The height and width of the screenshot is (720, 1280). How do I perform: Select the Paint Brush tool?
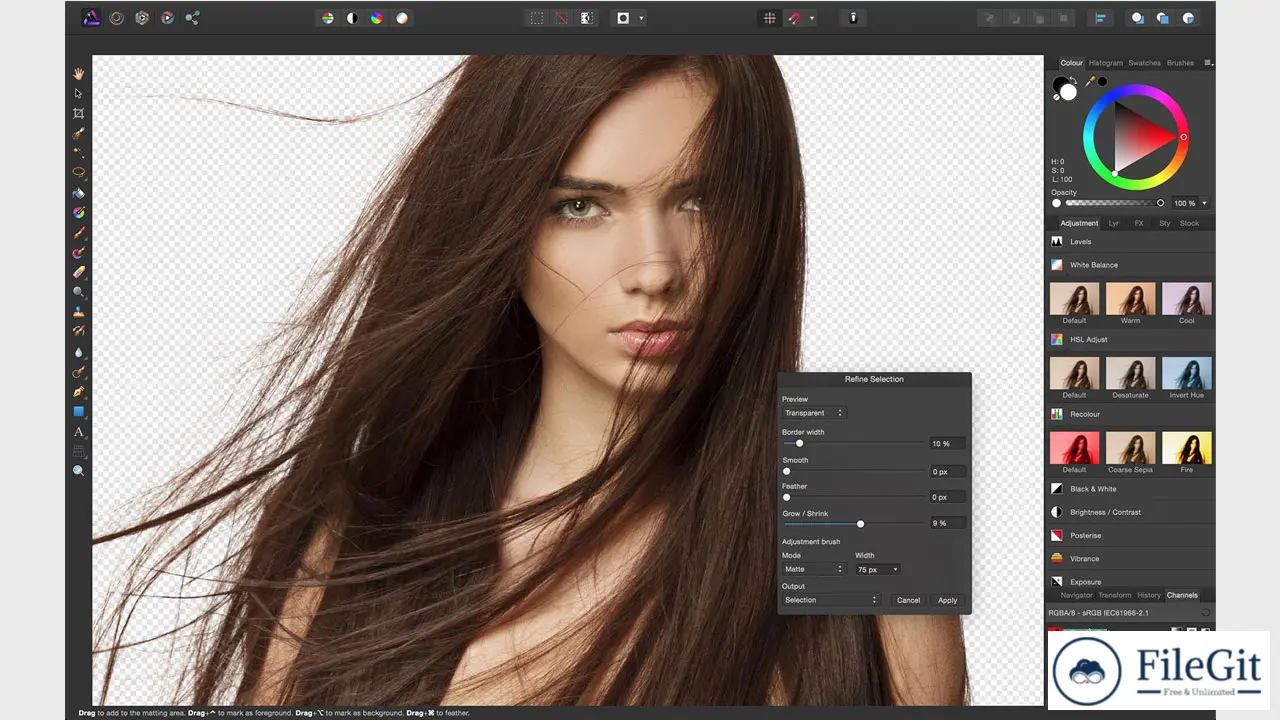point(79,232)
